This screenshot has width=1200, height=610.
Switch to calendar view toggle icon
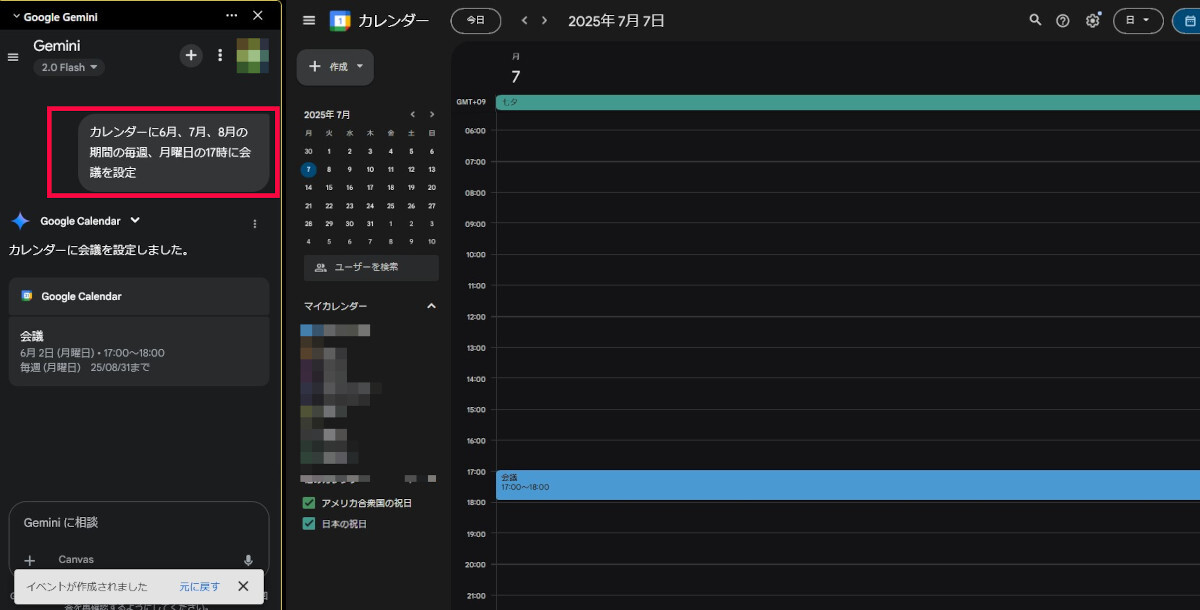tap(1186, 20)
